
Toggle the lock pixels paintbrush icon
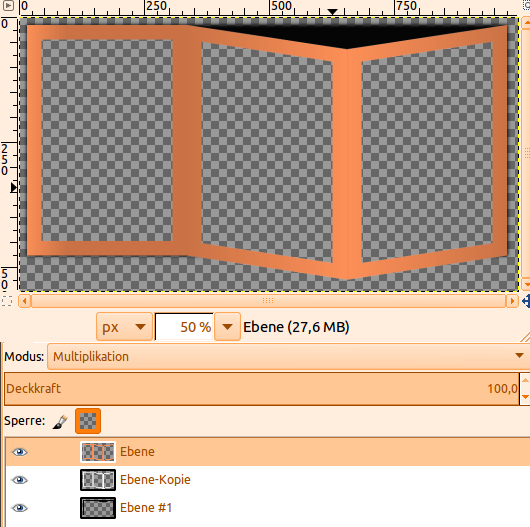pyautogui.click(x=60, y=422)
